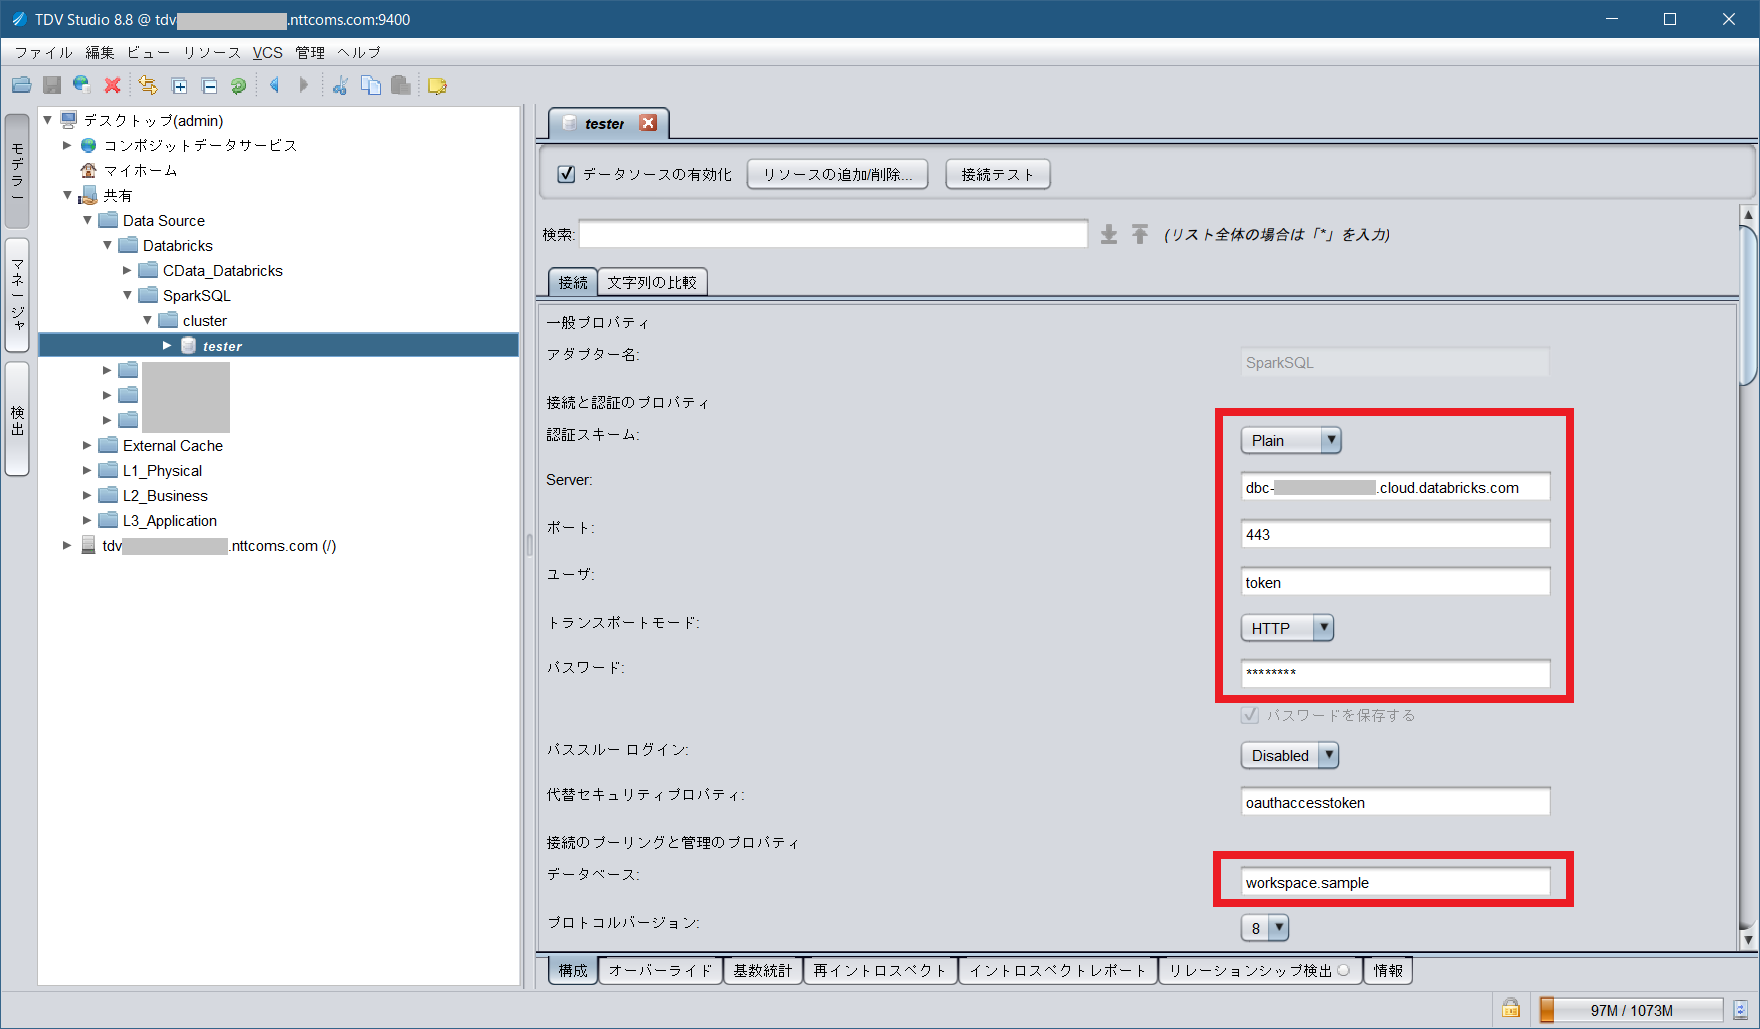Expand the コンポジットデータサービス node
The image size is (1760, 1029).
[67, 145]
